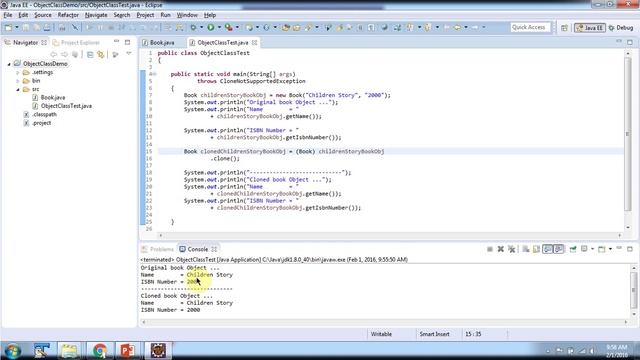This screenshot has width=640, height=360.
Task: Click the Pin Console icon
Action: (x=573, y=249)
